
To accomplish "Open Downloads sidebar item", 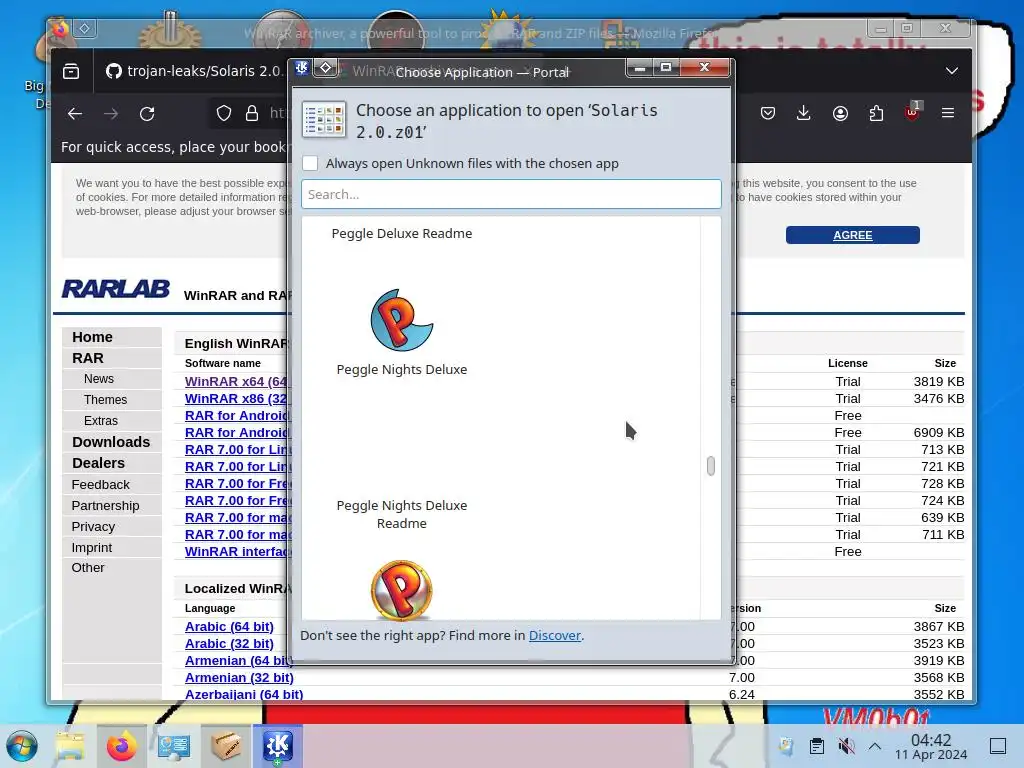I will [x=111, y=442].
